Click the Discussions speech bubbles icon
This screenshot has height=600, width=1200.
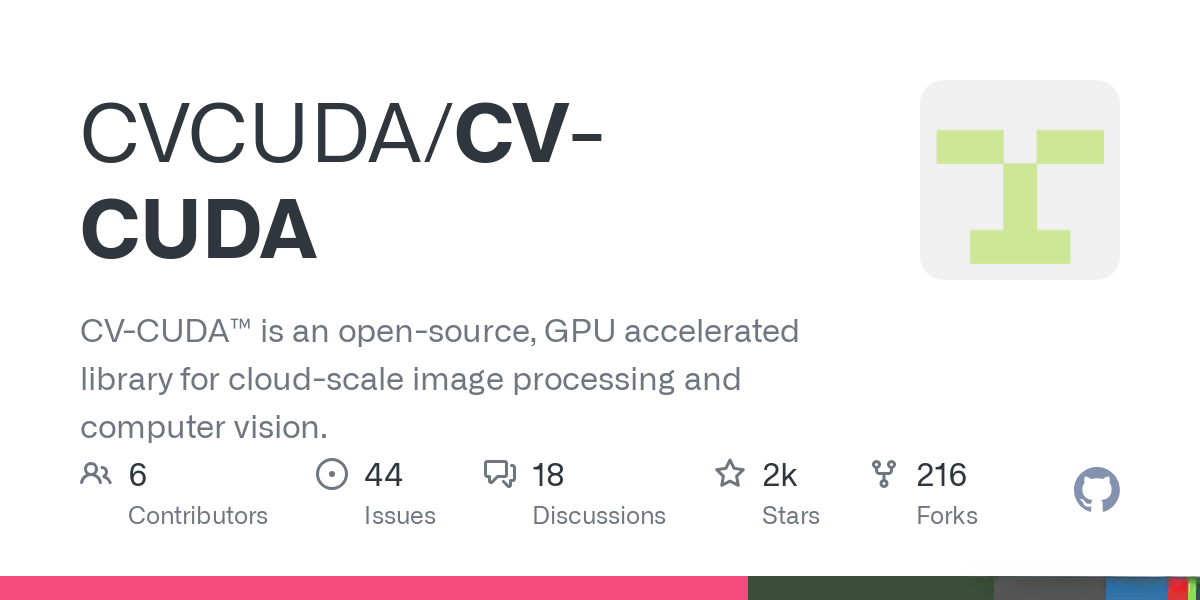click(x=499, y=474)
